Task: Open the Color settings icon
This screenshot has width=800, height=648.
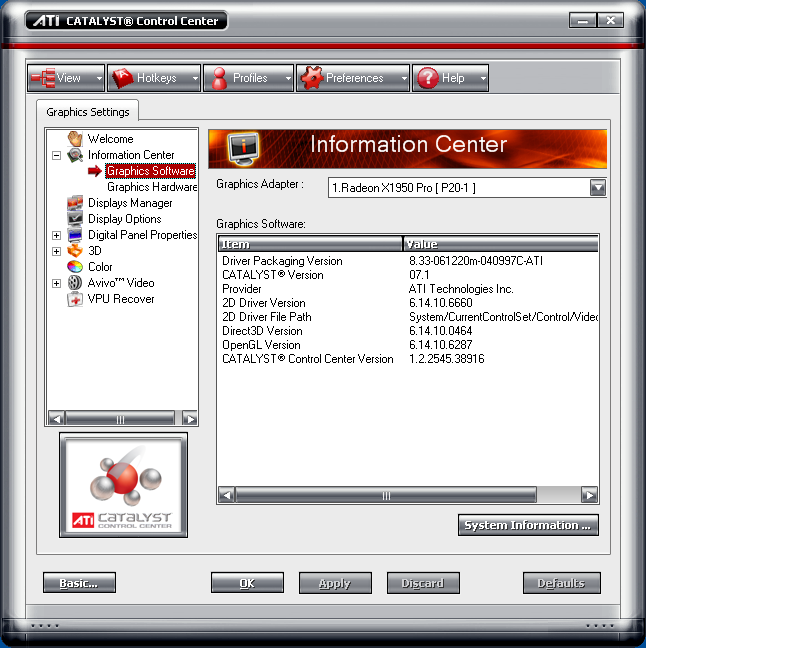Action: pos(75,267)
